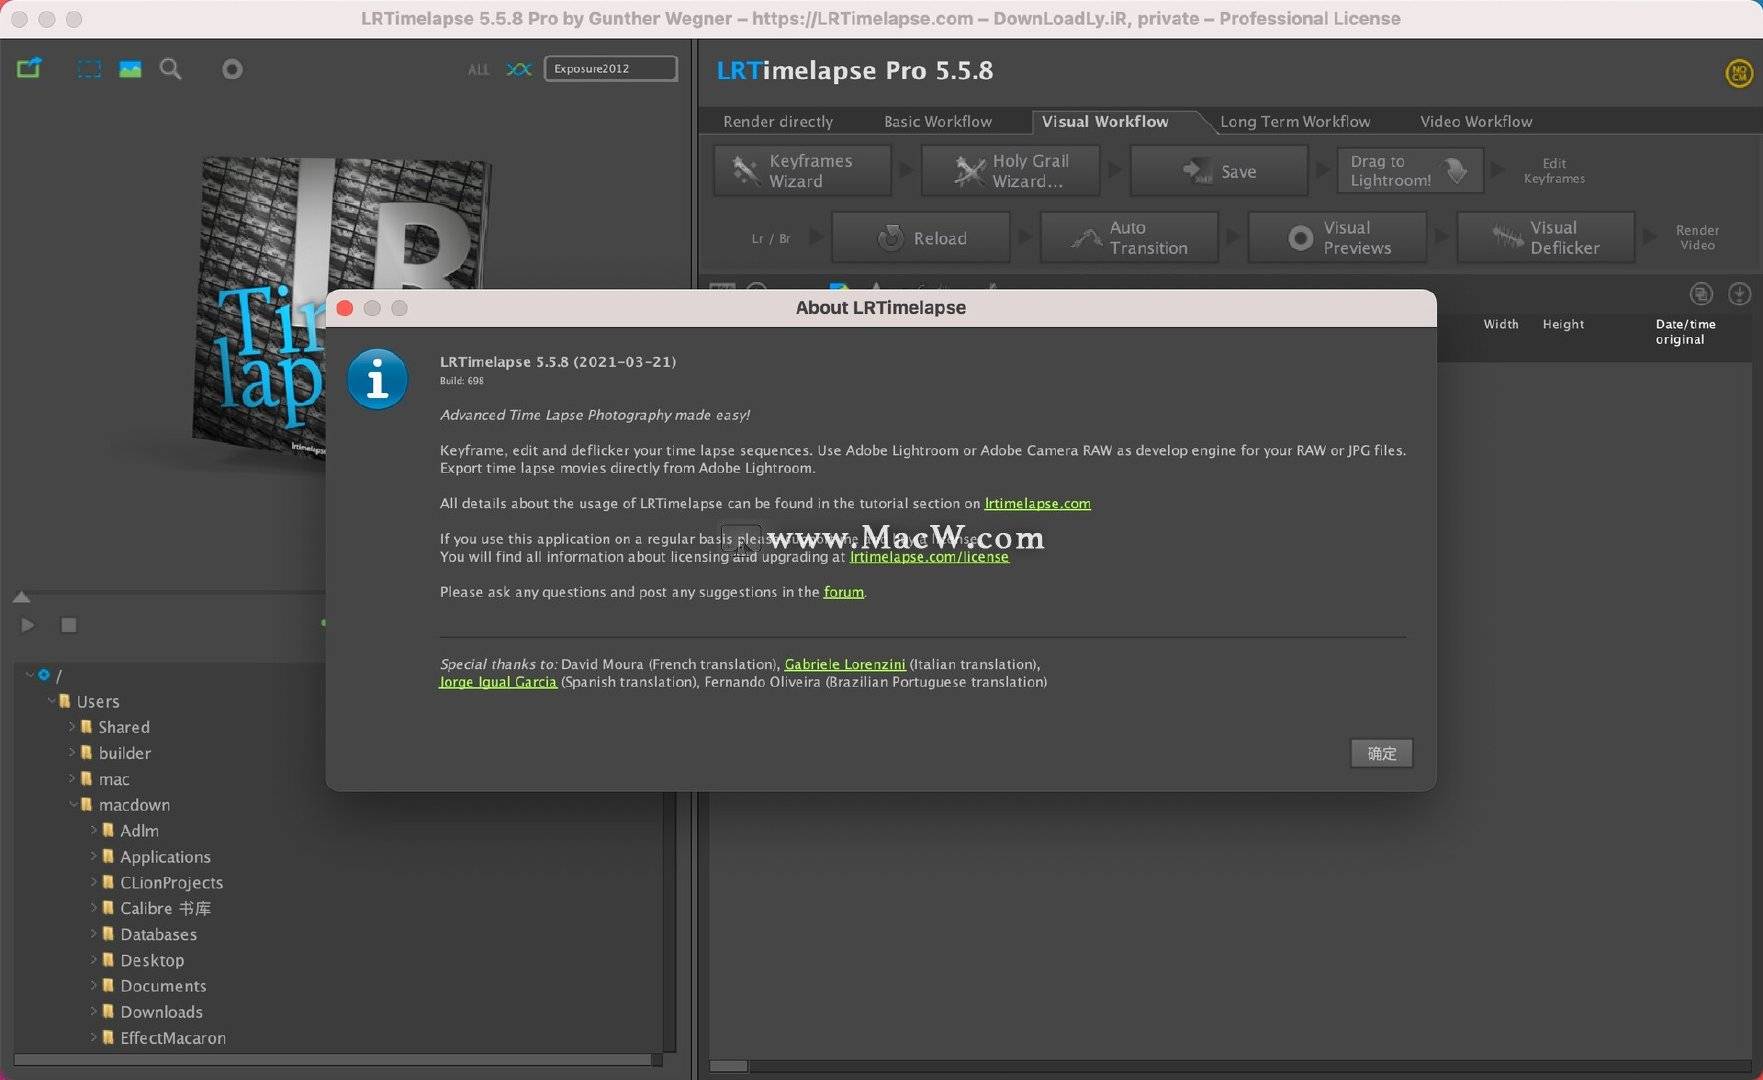Open the forum link
Image resolution: width=1763 pixels, height=1080 pixels.
pos(843,592)
